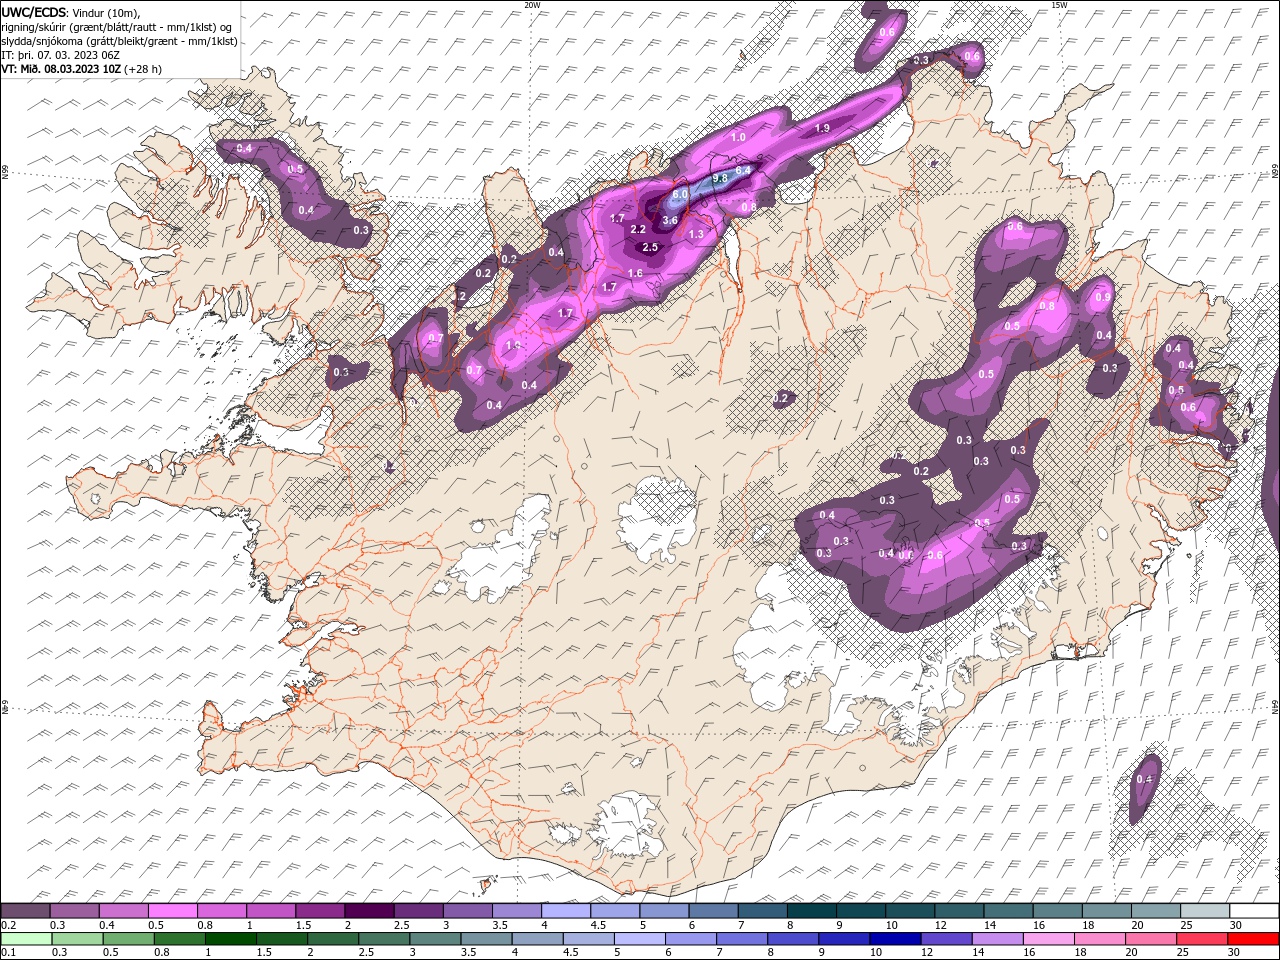
Task: Click the 2.2 precipitation value on the map
Action: point(638,229)
